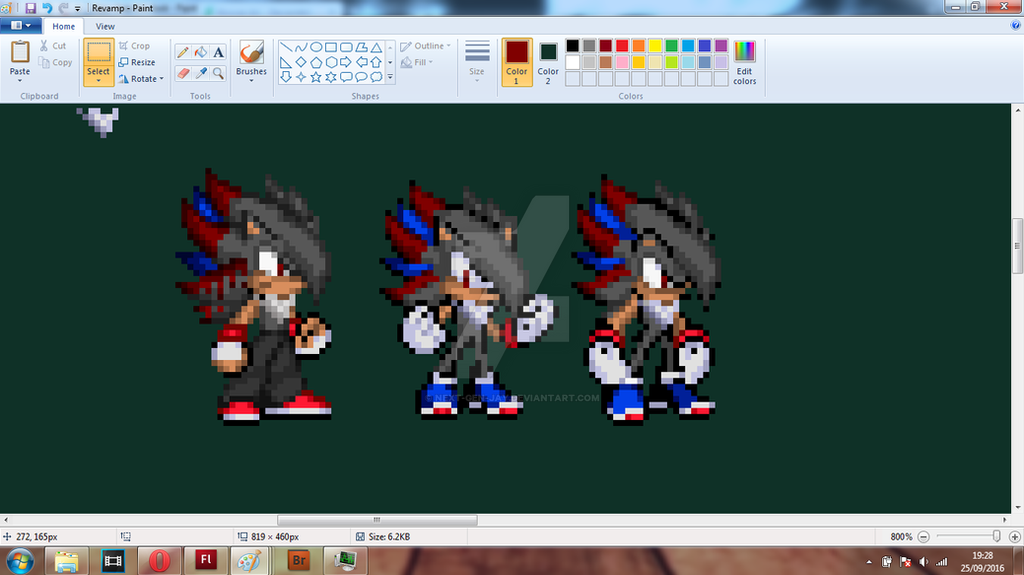Select the Pencil tool
The height and width of the screenshot is (575, 1024).
pyautogui.click(x=183, y=52)
